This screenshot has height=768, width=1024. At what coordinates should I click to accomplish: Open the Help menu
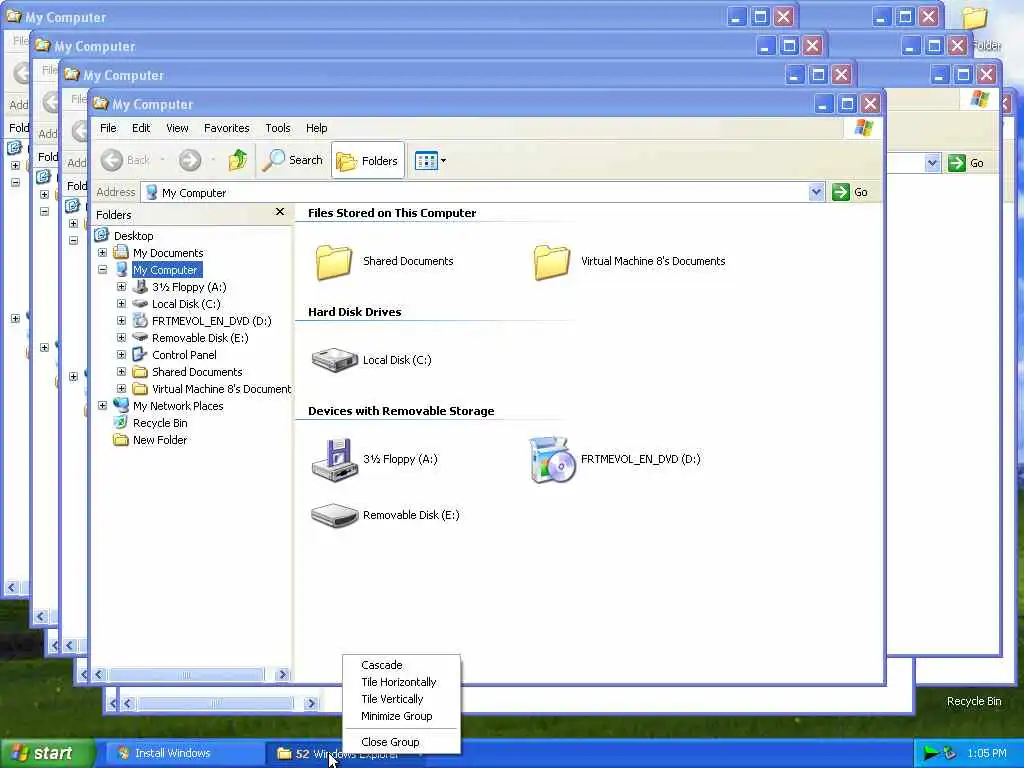tap(317, 128)
